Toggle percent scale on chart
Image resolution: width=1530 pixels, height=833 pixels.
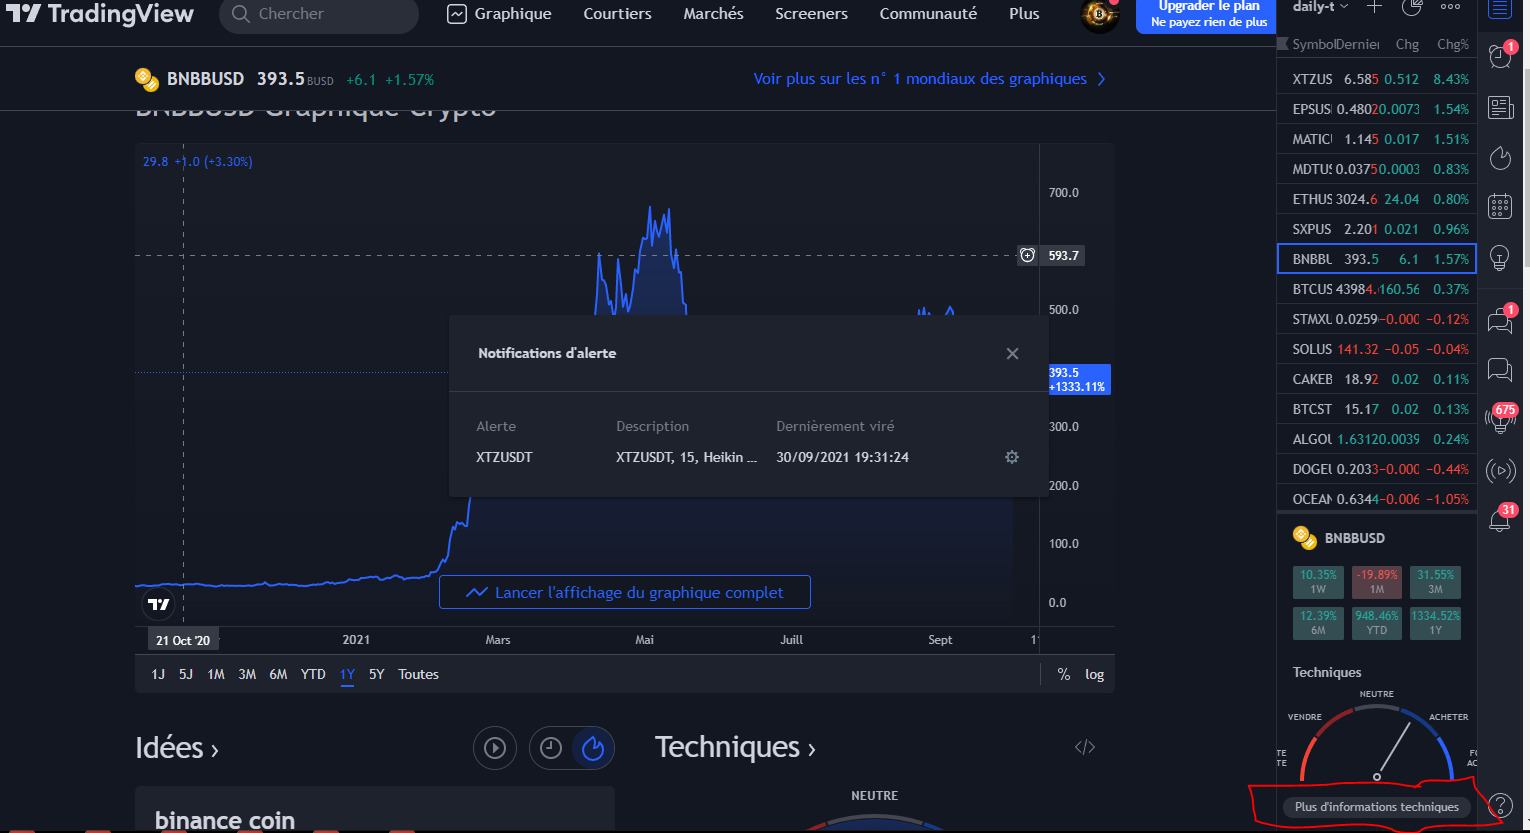tap(1063, 675)
